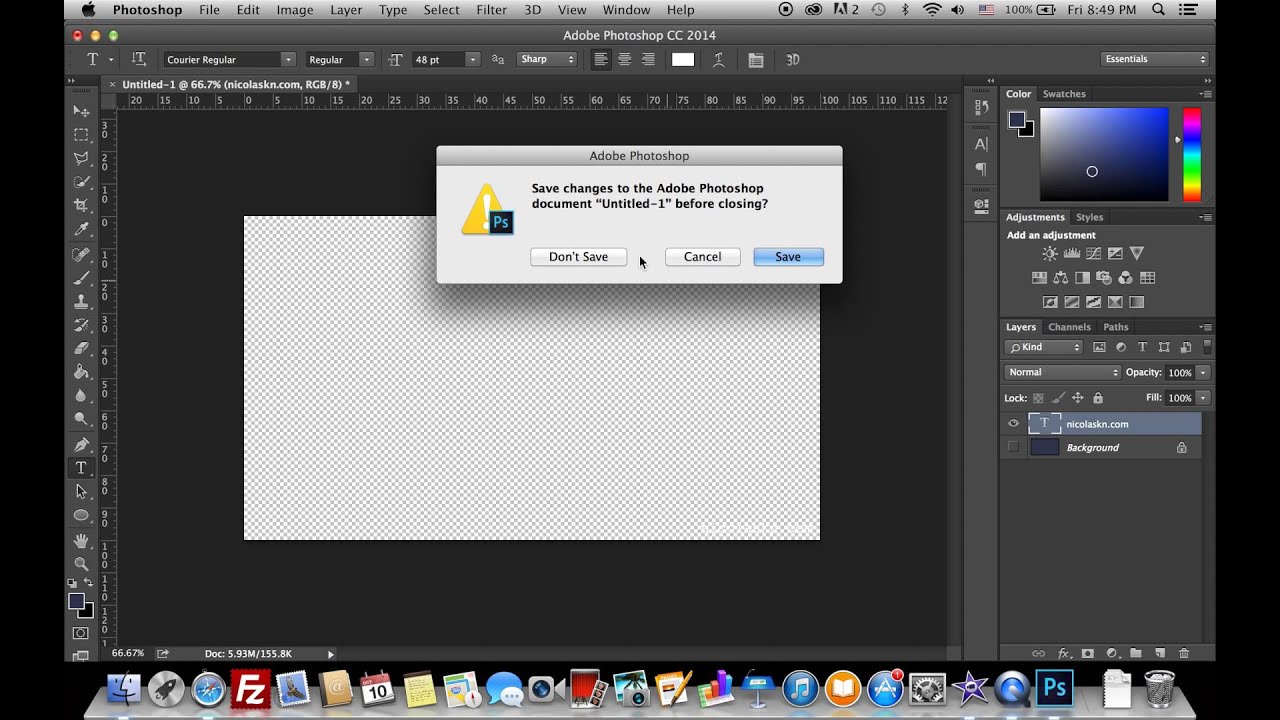Image resolution: width=1280 pixels, height=720 pixels.
Task: Select the Crop tool
Action: pyautogui.click(x=81, y=205)
